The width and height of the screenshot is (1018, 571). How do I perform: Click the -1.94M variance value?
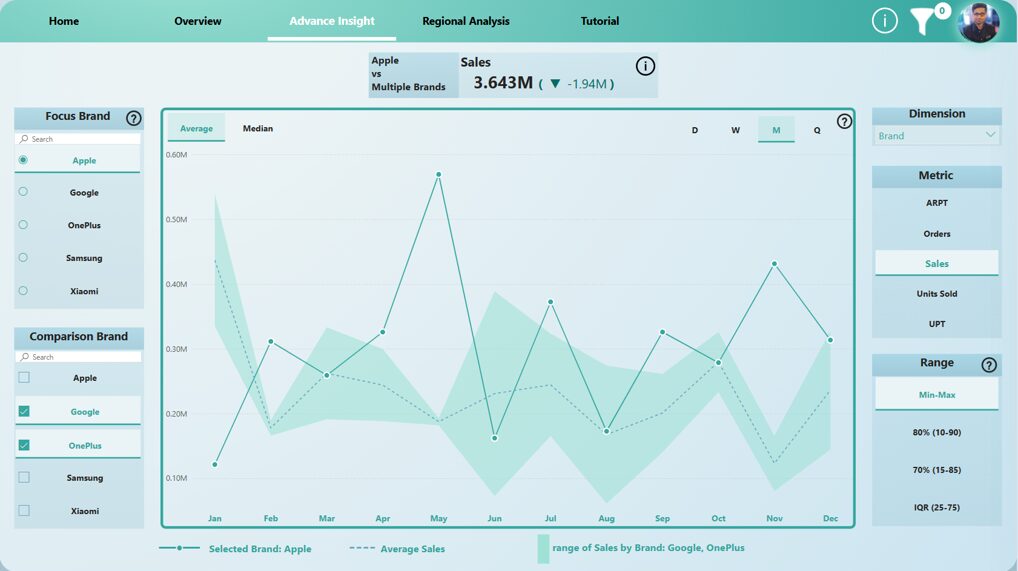point(587,84)
